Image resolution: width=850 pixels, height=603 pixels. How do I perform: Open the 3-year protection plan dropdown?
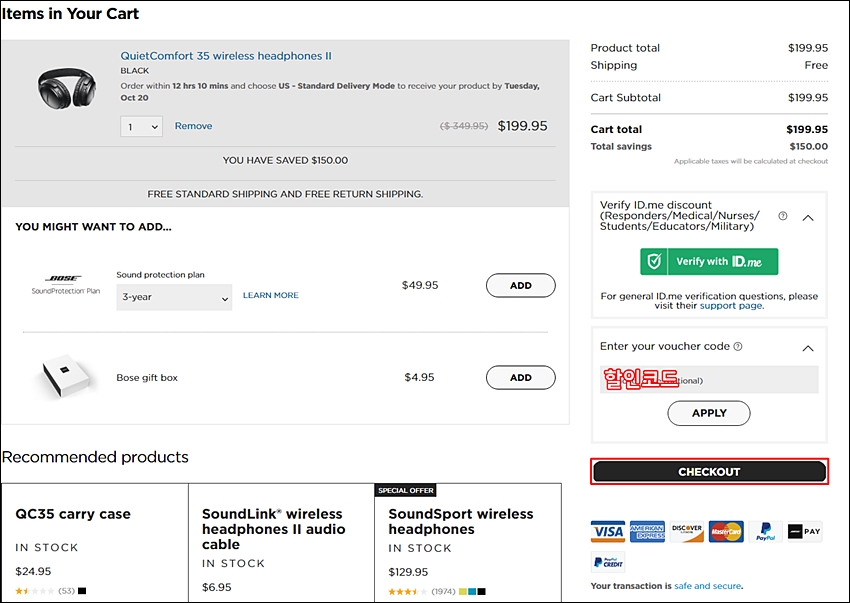click(174, 297)
